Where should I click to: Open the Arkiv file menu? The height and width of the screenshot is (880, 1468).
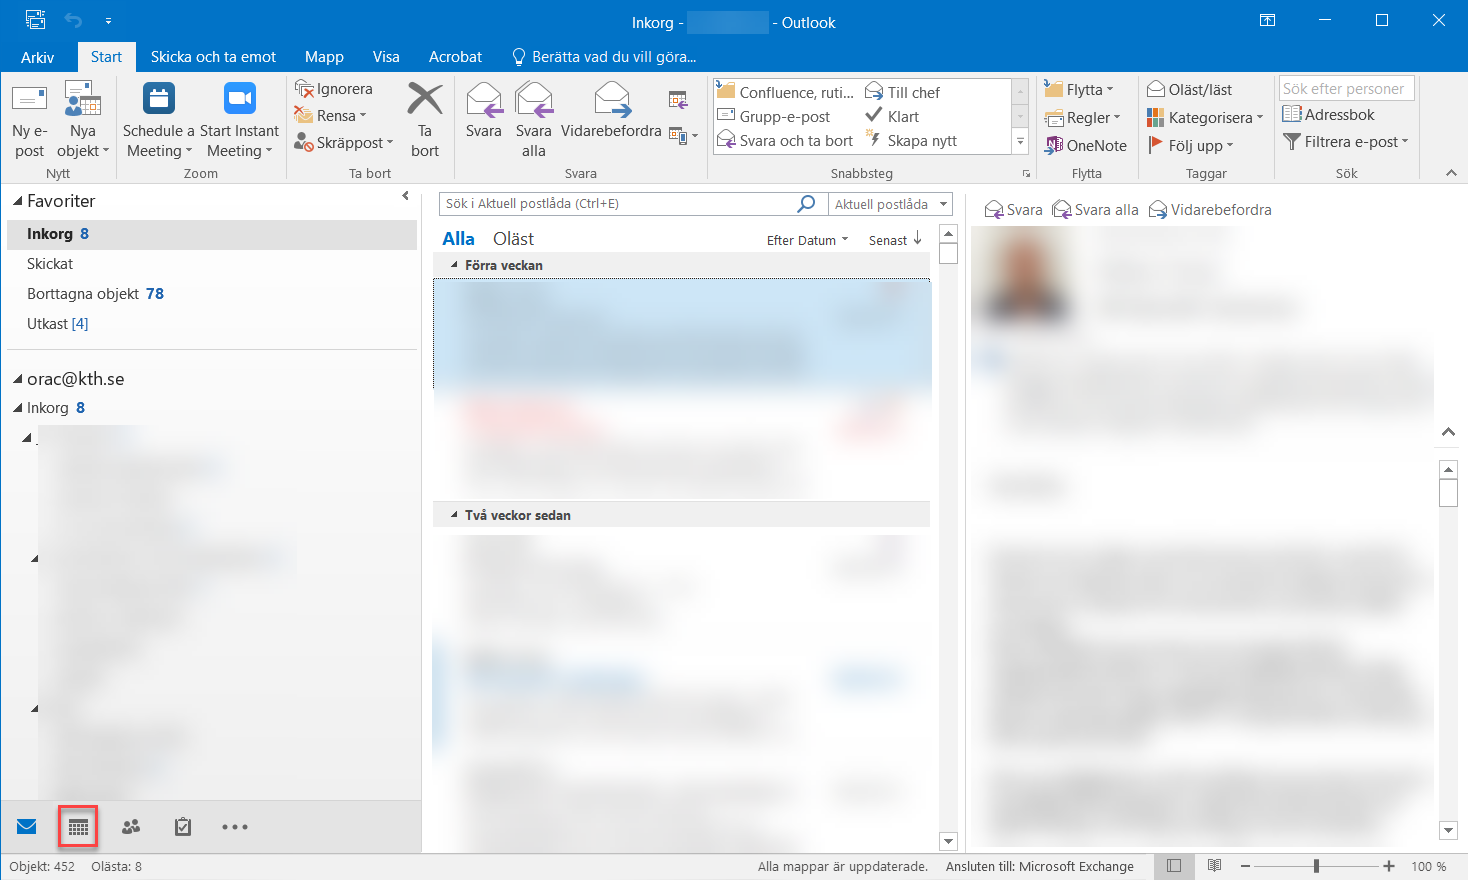pyautogui.click(x=37, y=57)
